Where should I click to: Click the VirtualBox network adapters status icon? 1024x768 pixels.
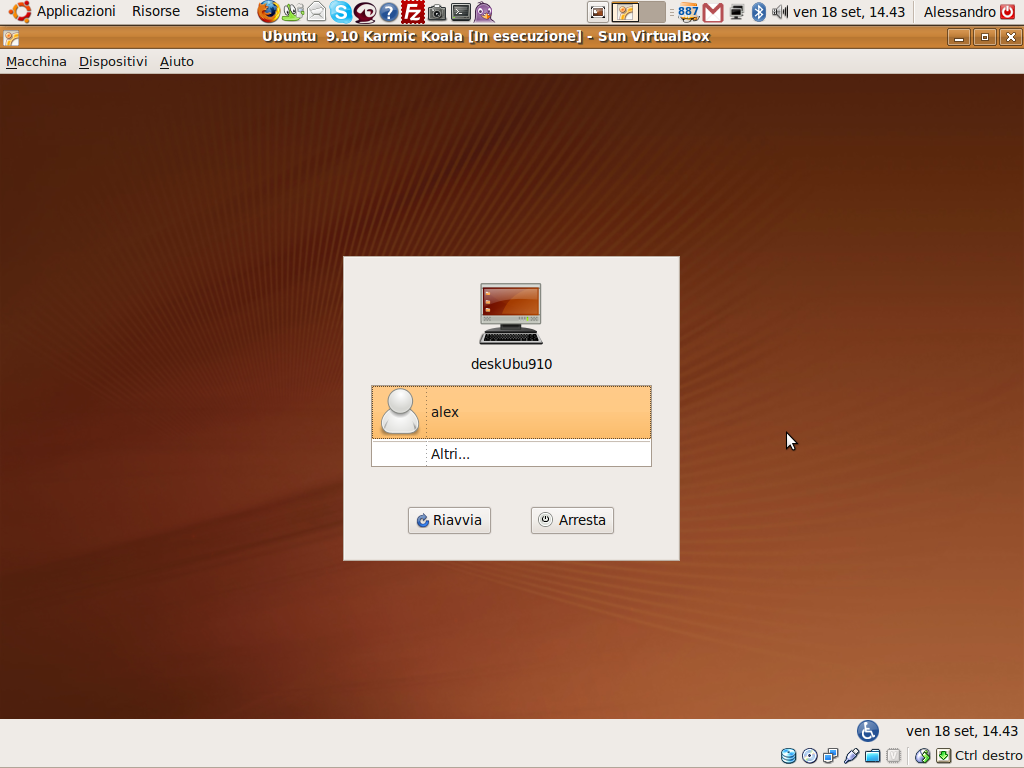point(831,756)
